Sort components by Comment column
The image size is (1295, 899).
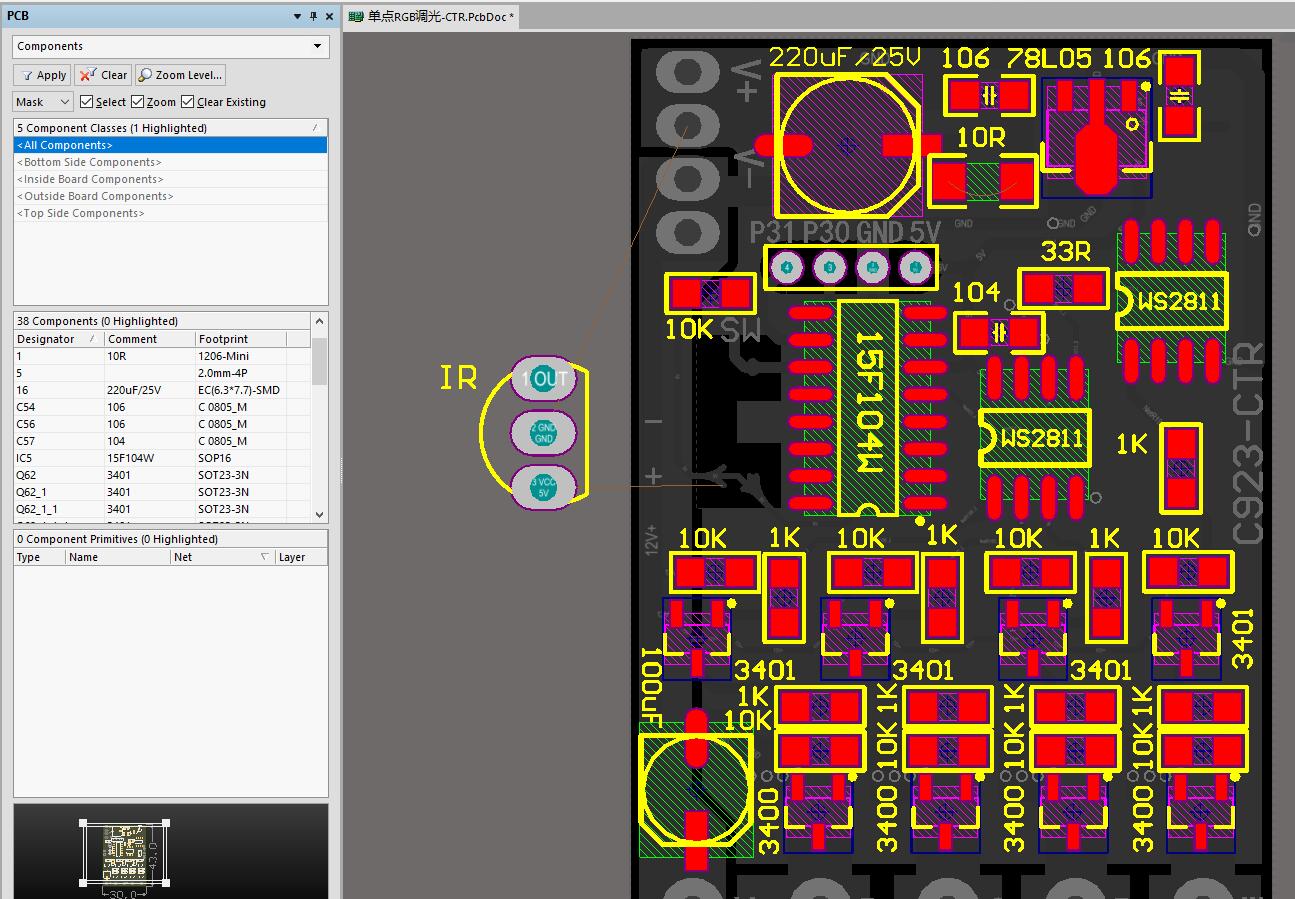coord(149,339)
